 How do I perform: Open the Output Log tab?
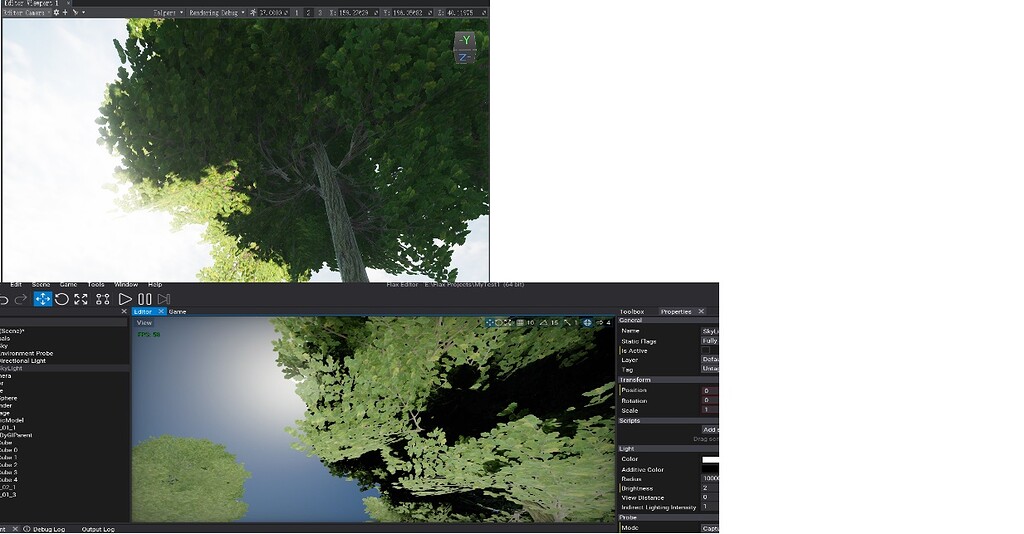pos(98,529)
